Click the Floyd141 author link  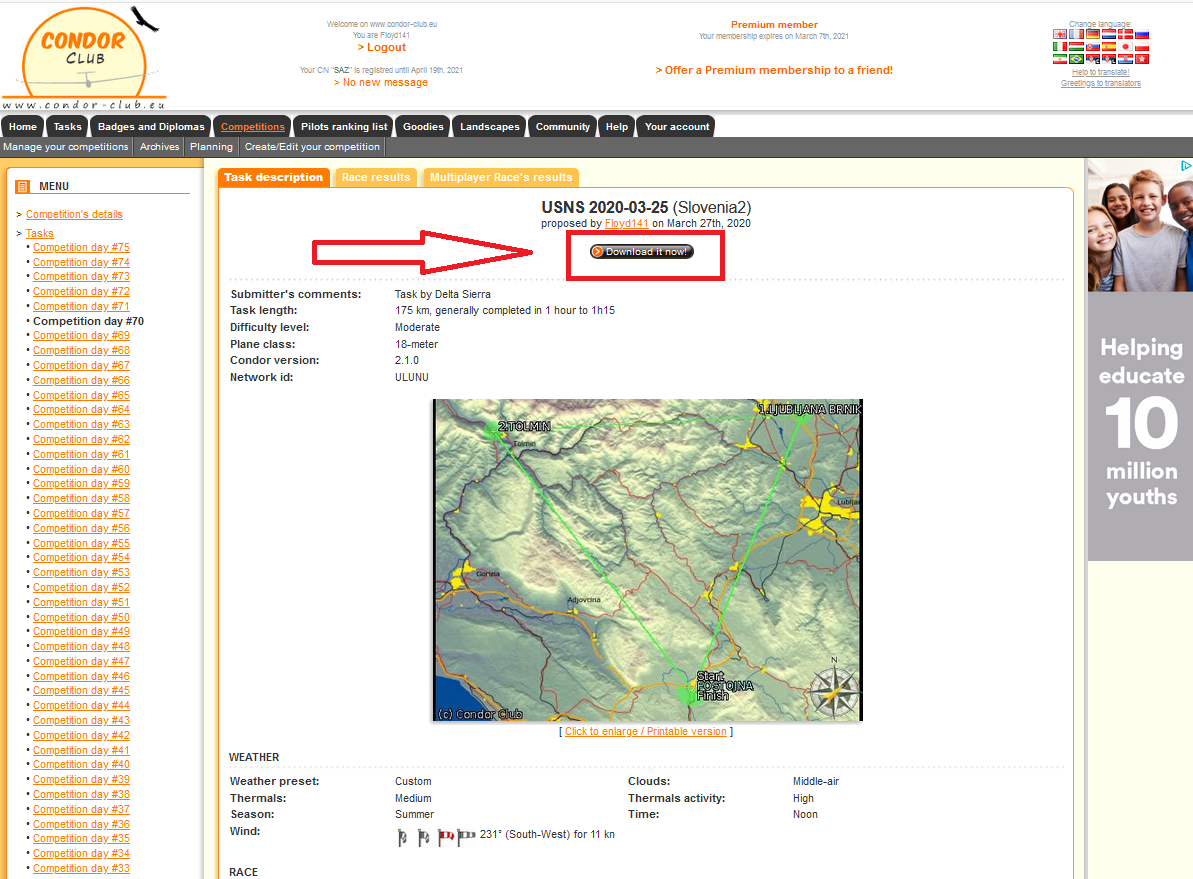[626, 223]
